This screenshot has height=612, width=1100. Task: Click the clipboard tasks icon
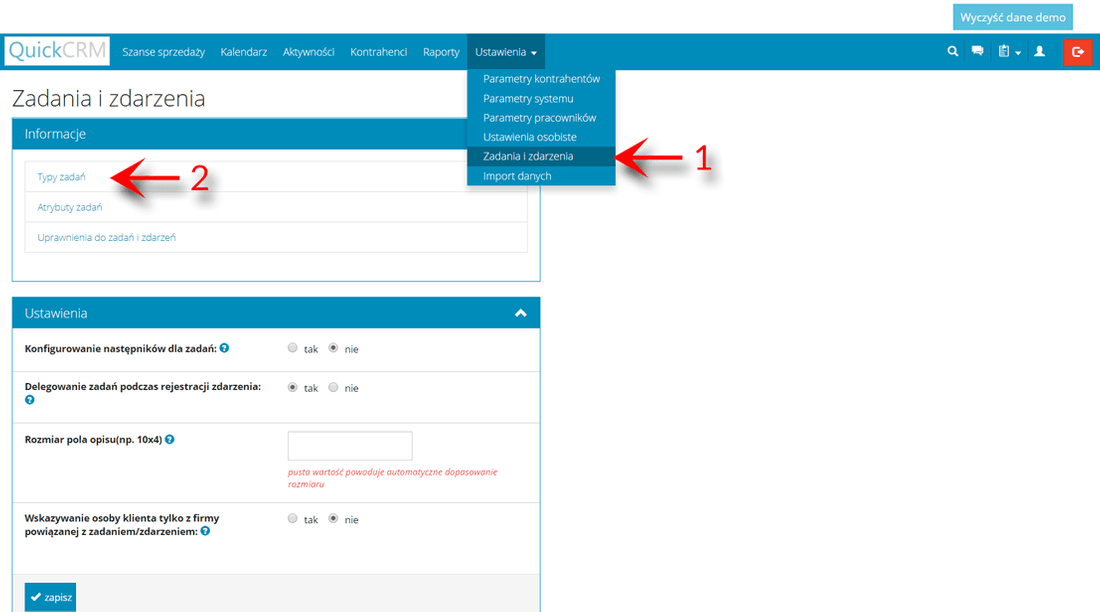click(1004, 50)
